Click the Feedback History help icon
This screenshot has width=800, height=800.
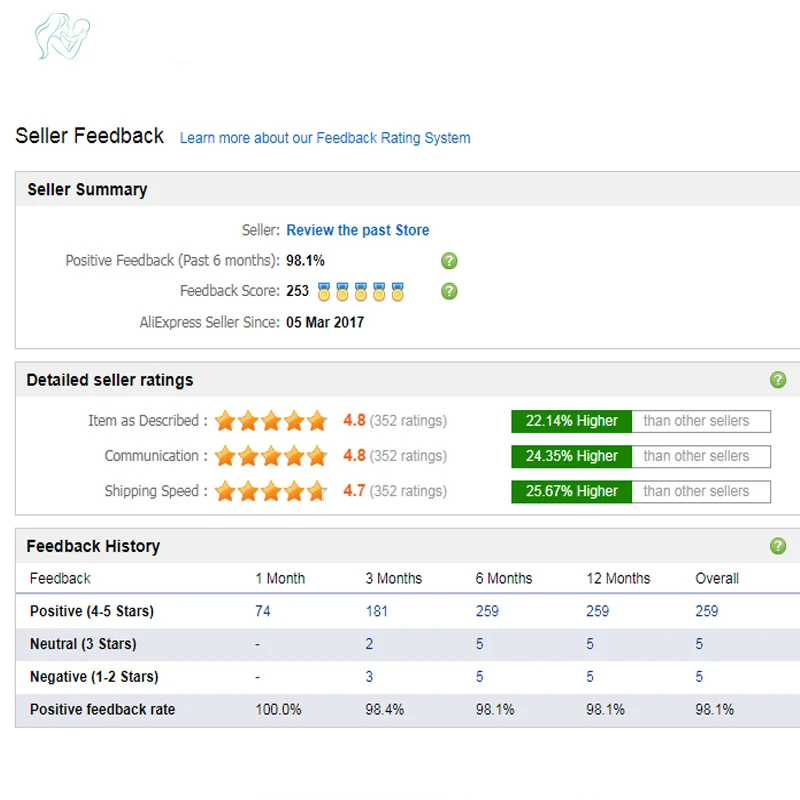(778, 545)
